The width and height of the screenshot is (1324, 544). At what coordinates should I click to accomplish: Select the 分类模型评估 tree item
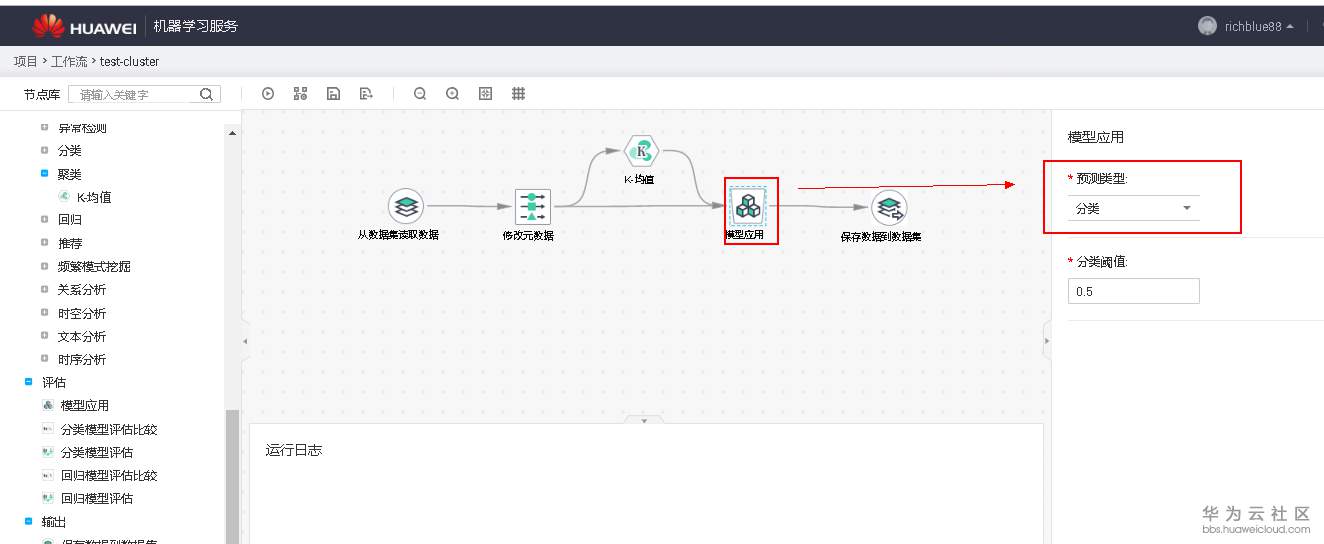point(97,452)
